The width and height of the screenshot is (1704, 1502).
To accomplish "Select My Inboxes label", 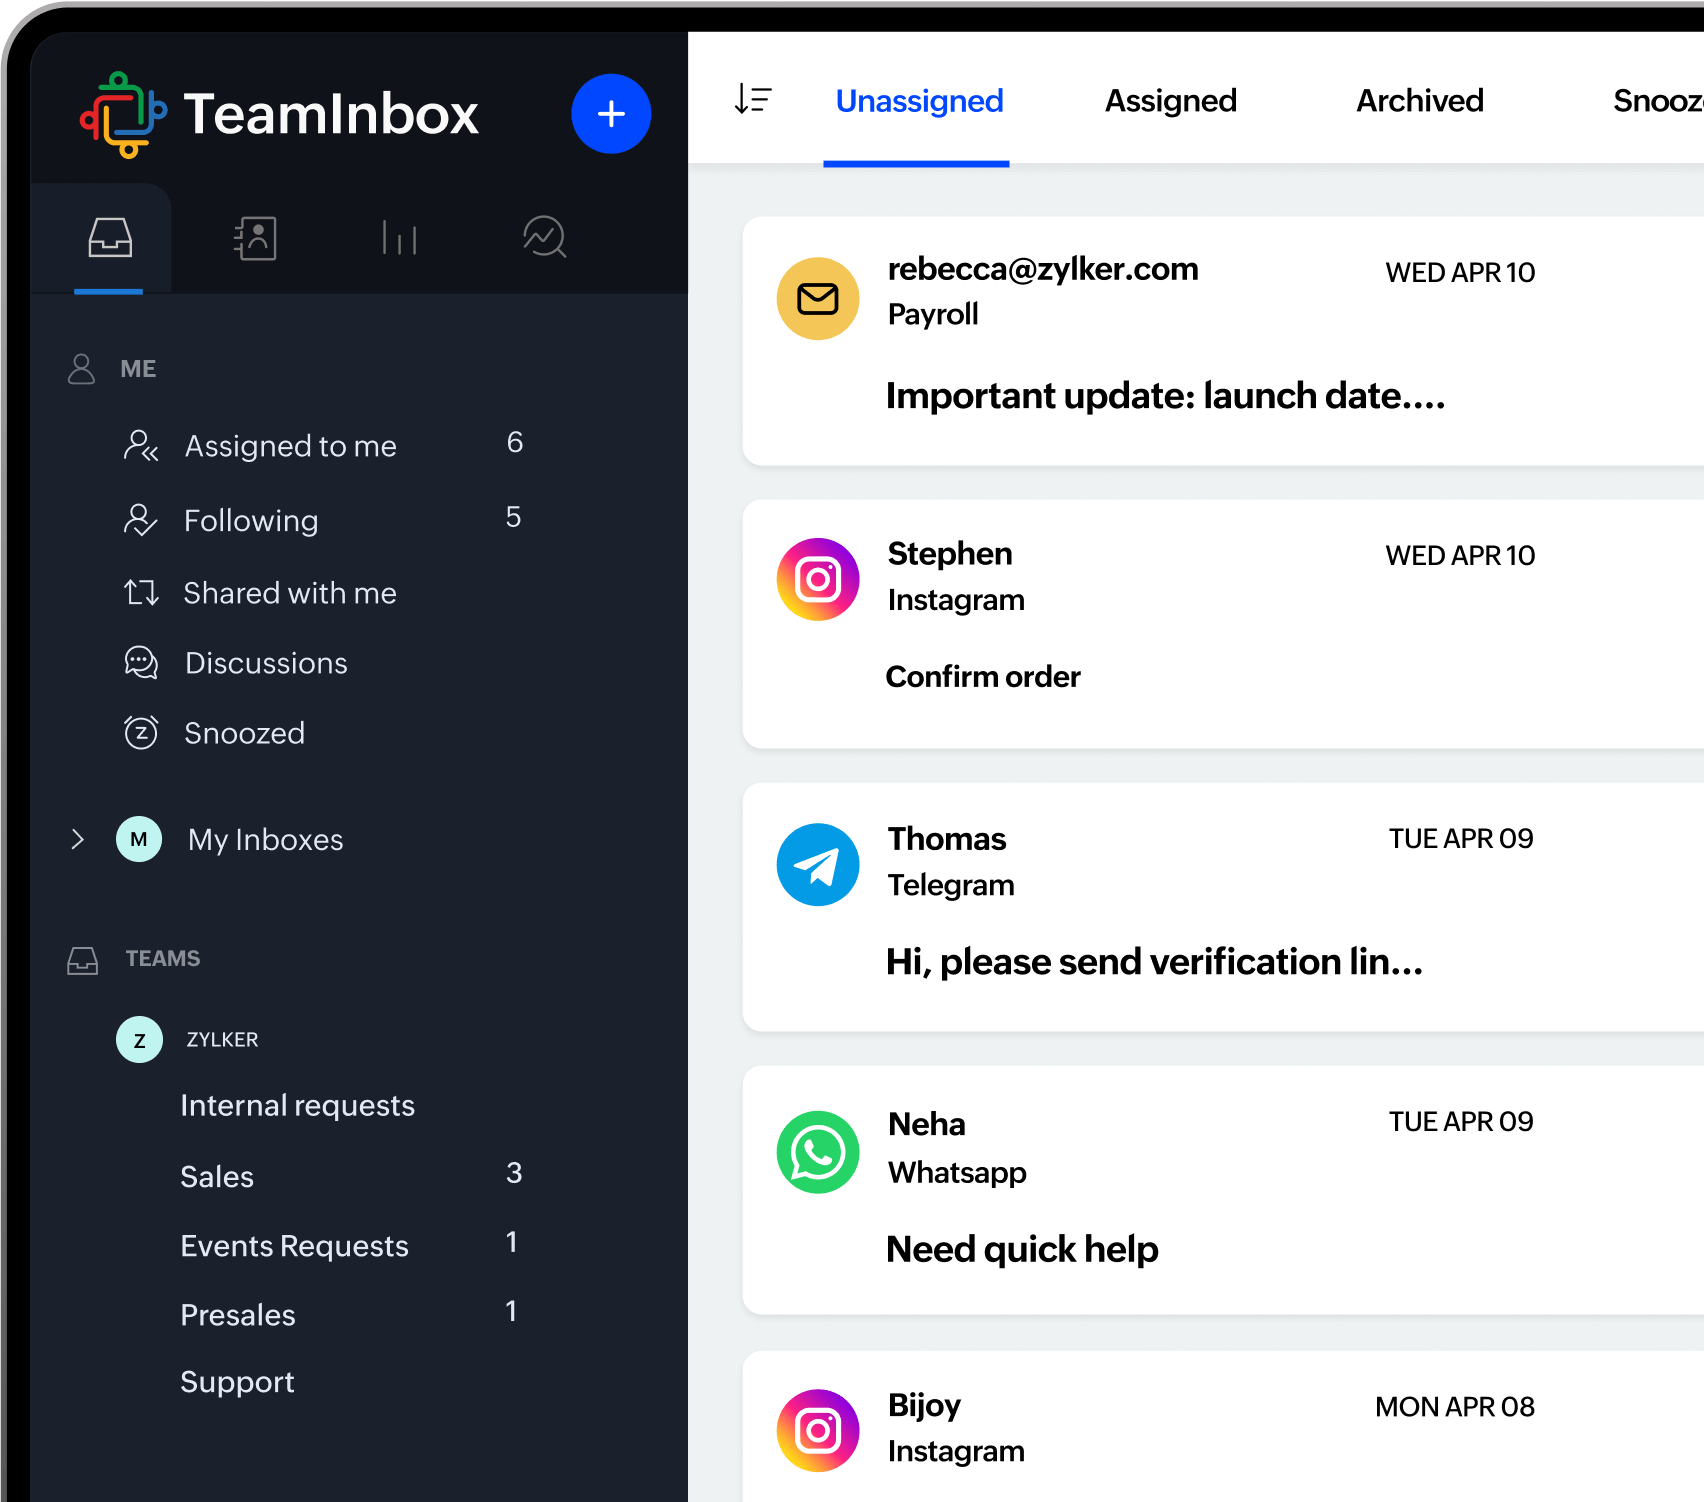I will [x=266, y=840].
